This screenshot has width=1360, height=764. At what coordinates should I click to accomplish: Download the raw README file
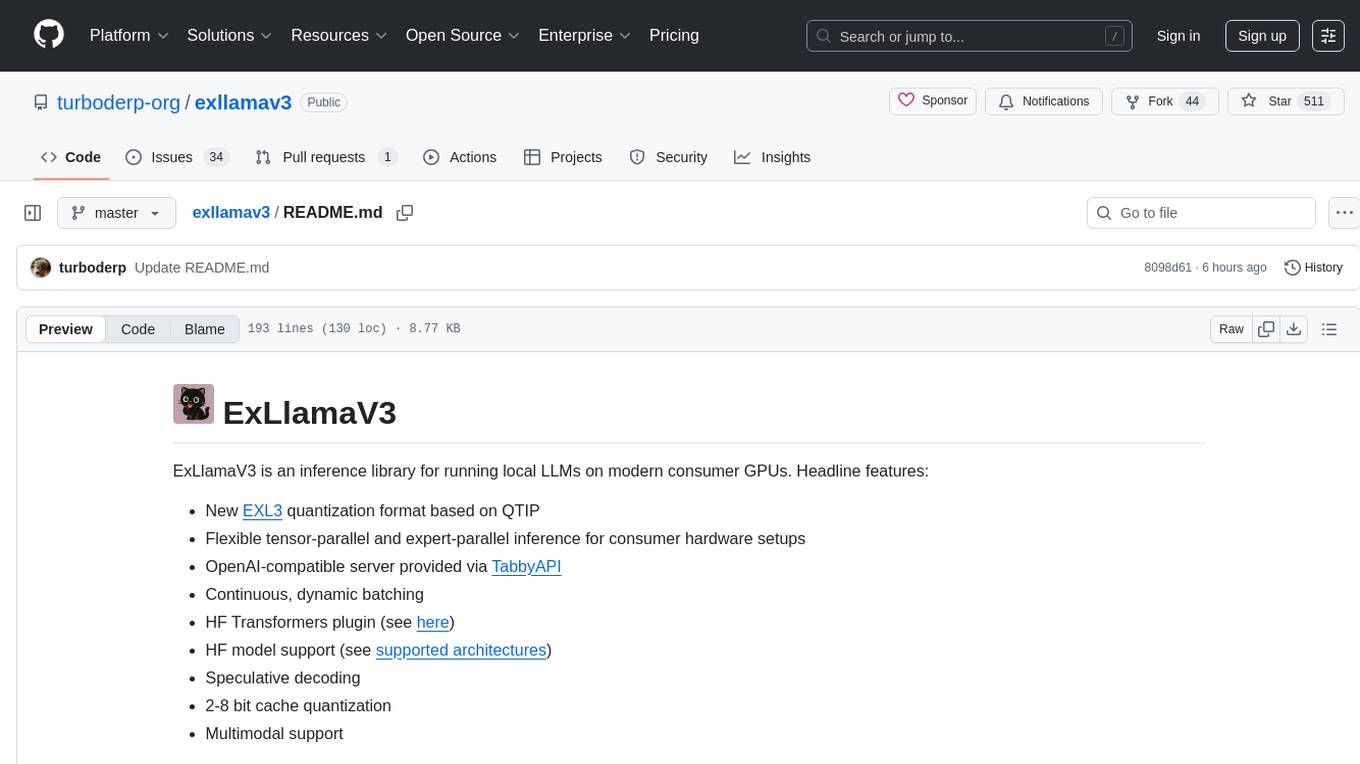[1293, 329]
